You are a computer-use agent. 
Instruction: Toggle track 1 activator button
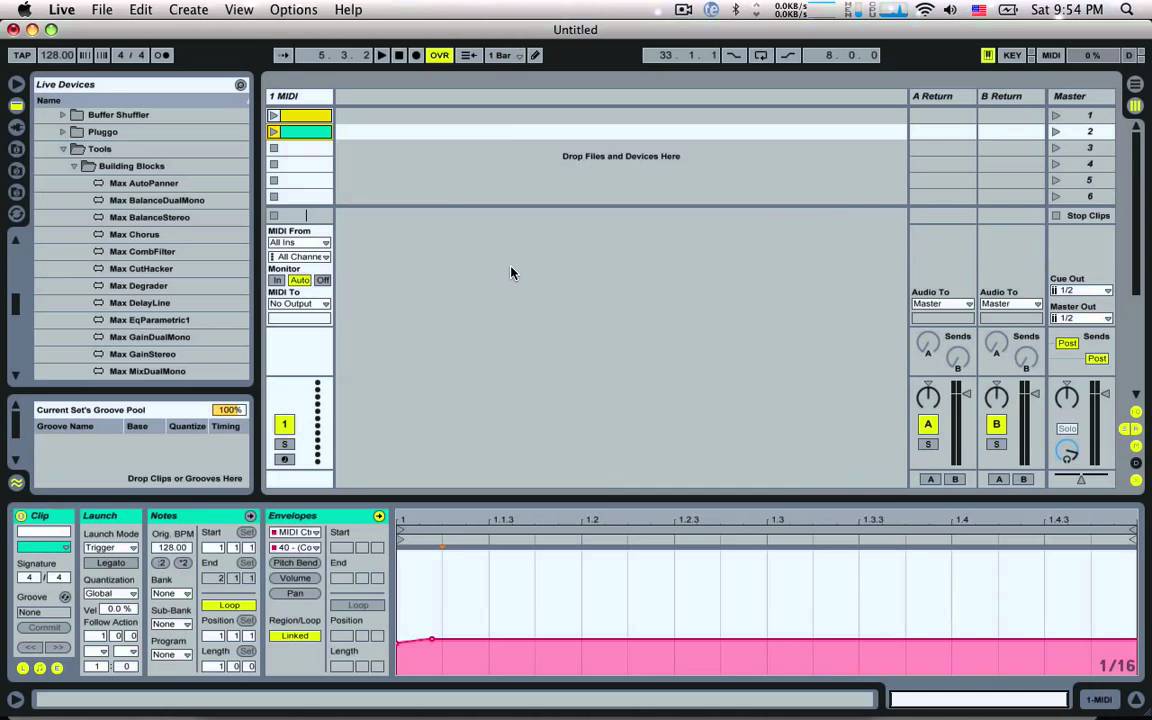(284, 425)
